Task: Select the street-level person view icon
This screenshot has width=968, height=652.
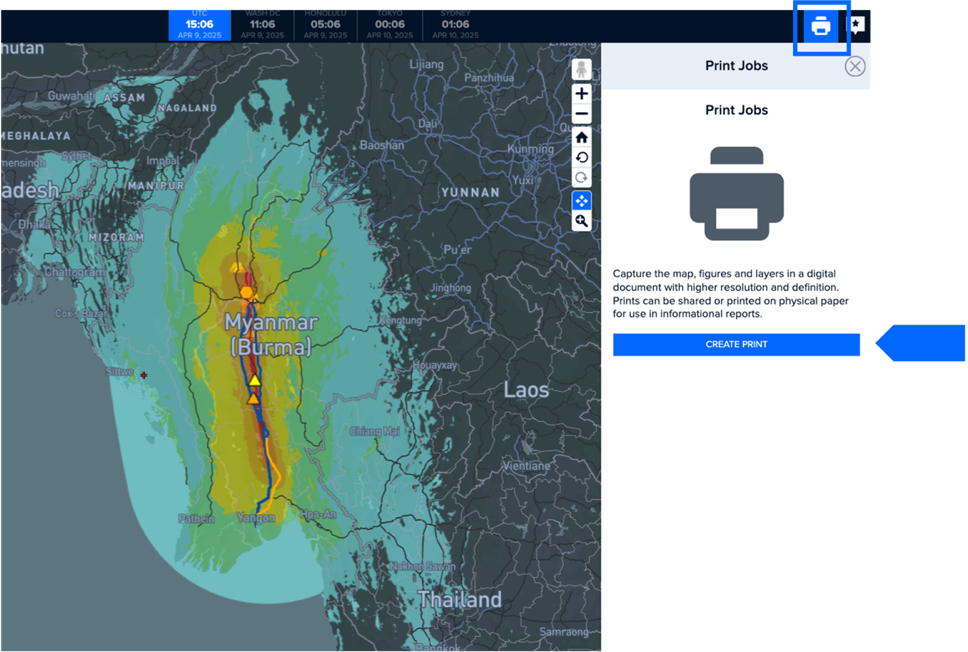Action: (582, 68)
